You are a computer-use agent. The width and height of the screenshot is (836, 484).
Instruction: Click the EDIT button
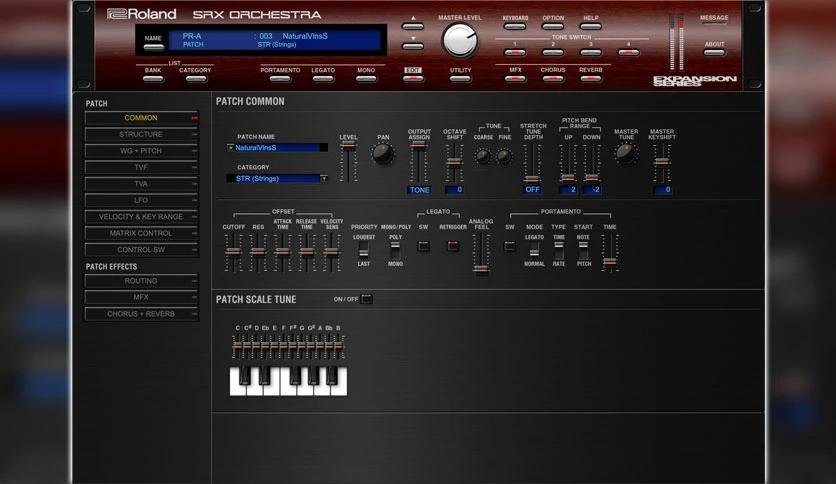[413, 78]
